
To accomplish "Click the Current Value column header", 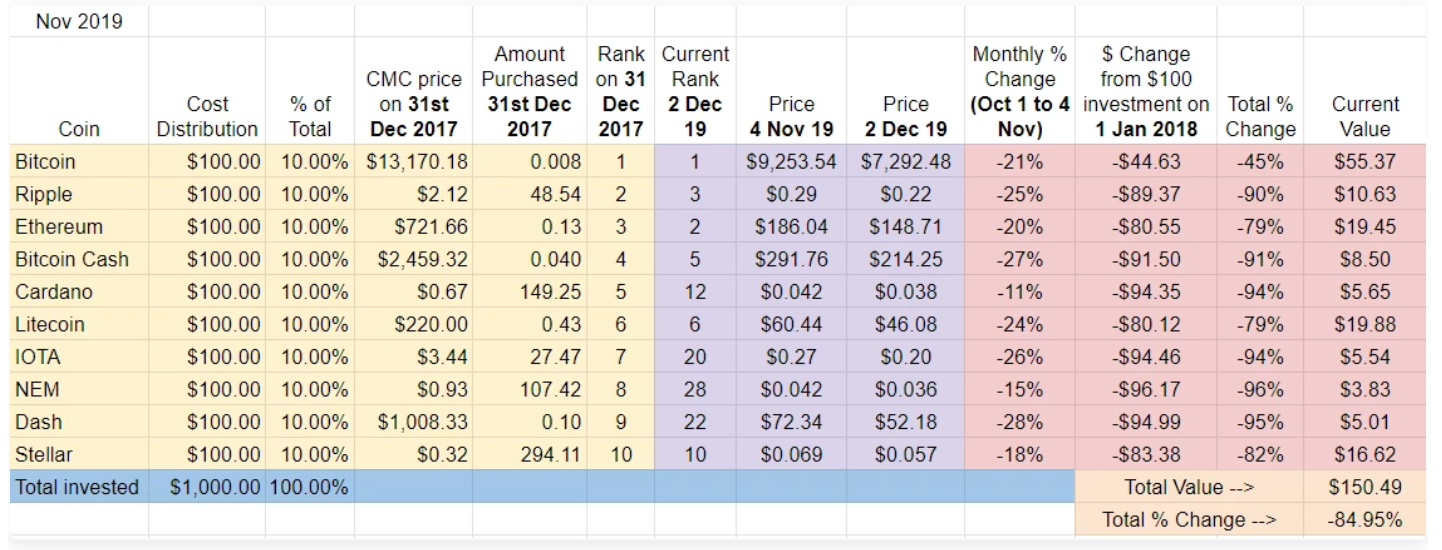I will [1364, 117].
